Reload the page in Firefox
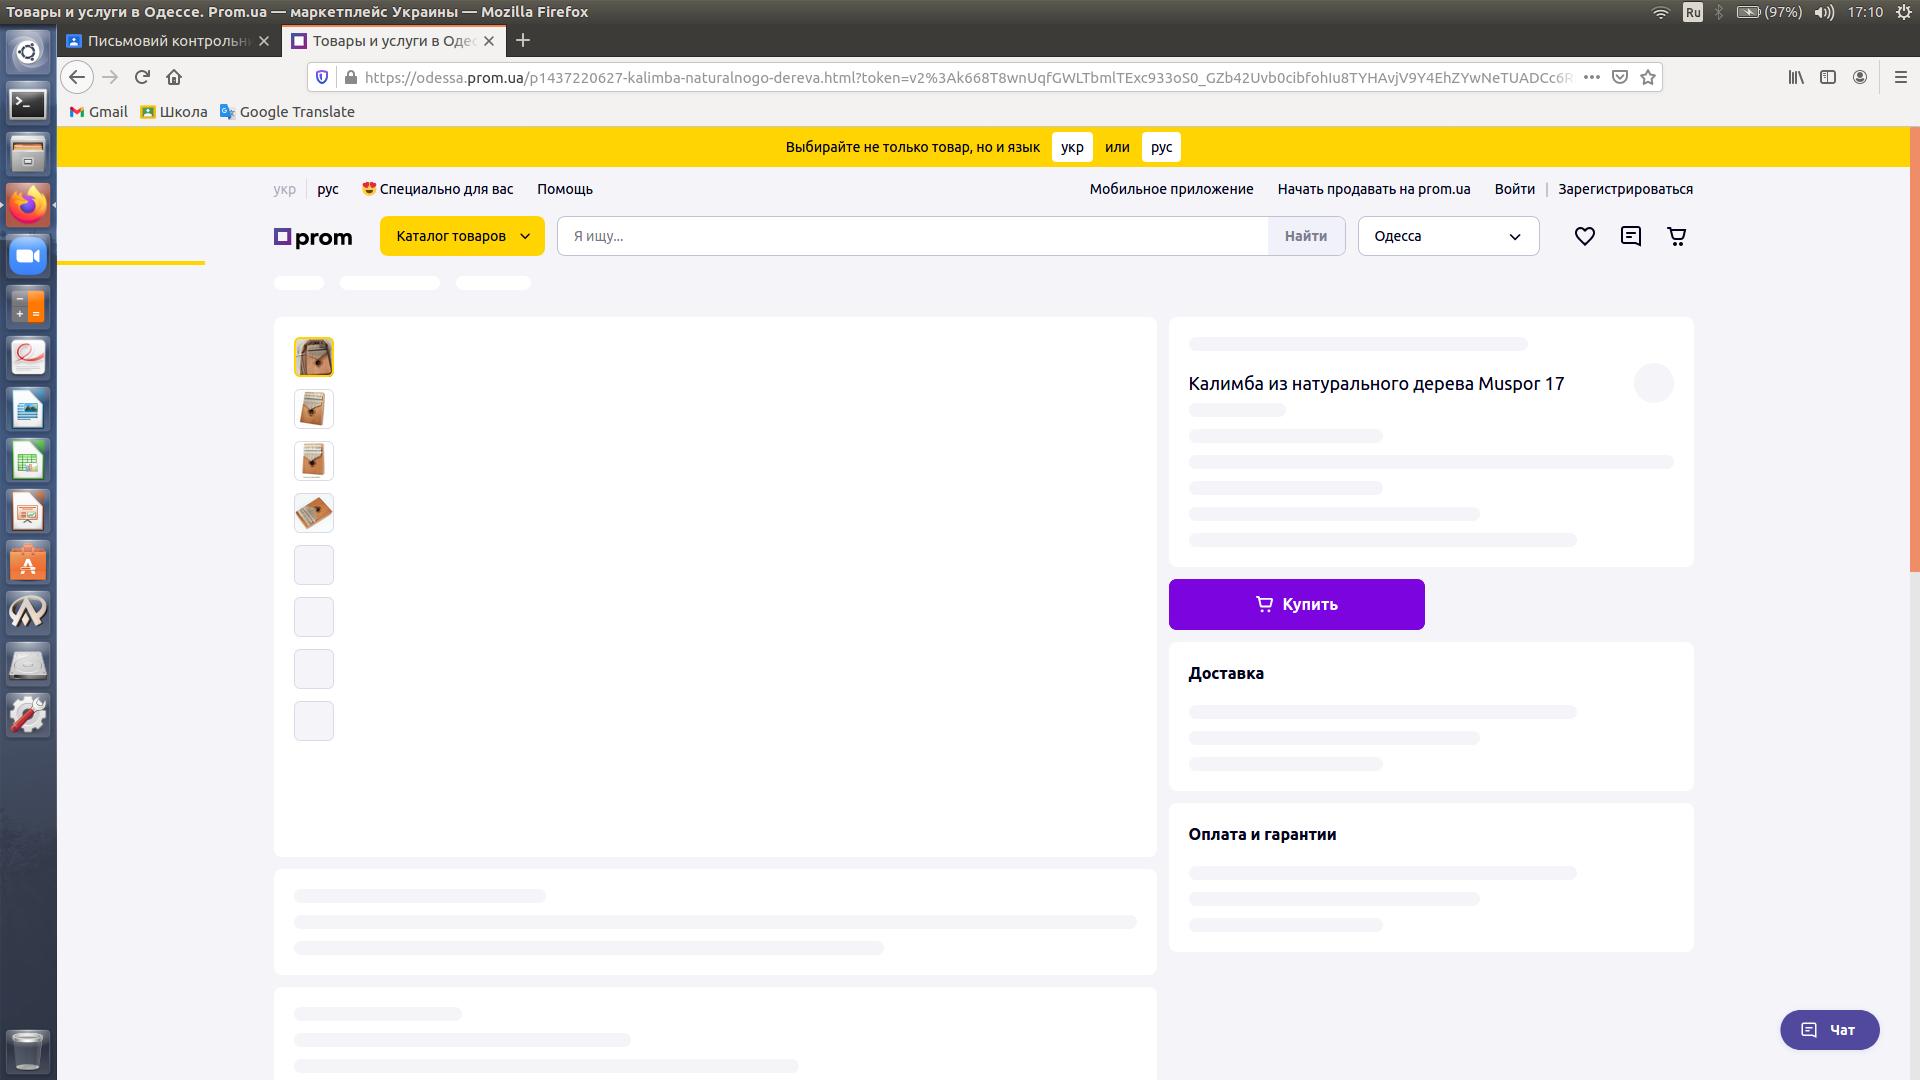Screen dimensions: 1920x1080 tap(142, 77)
